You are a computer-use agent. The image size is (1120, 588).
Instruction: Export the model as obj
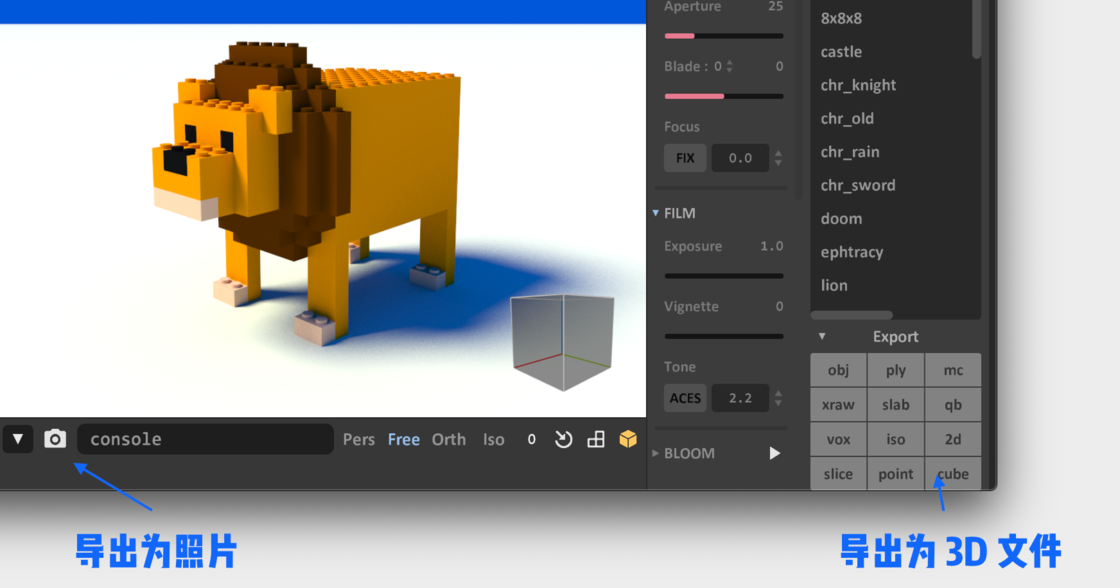coord(838,370)
